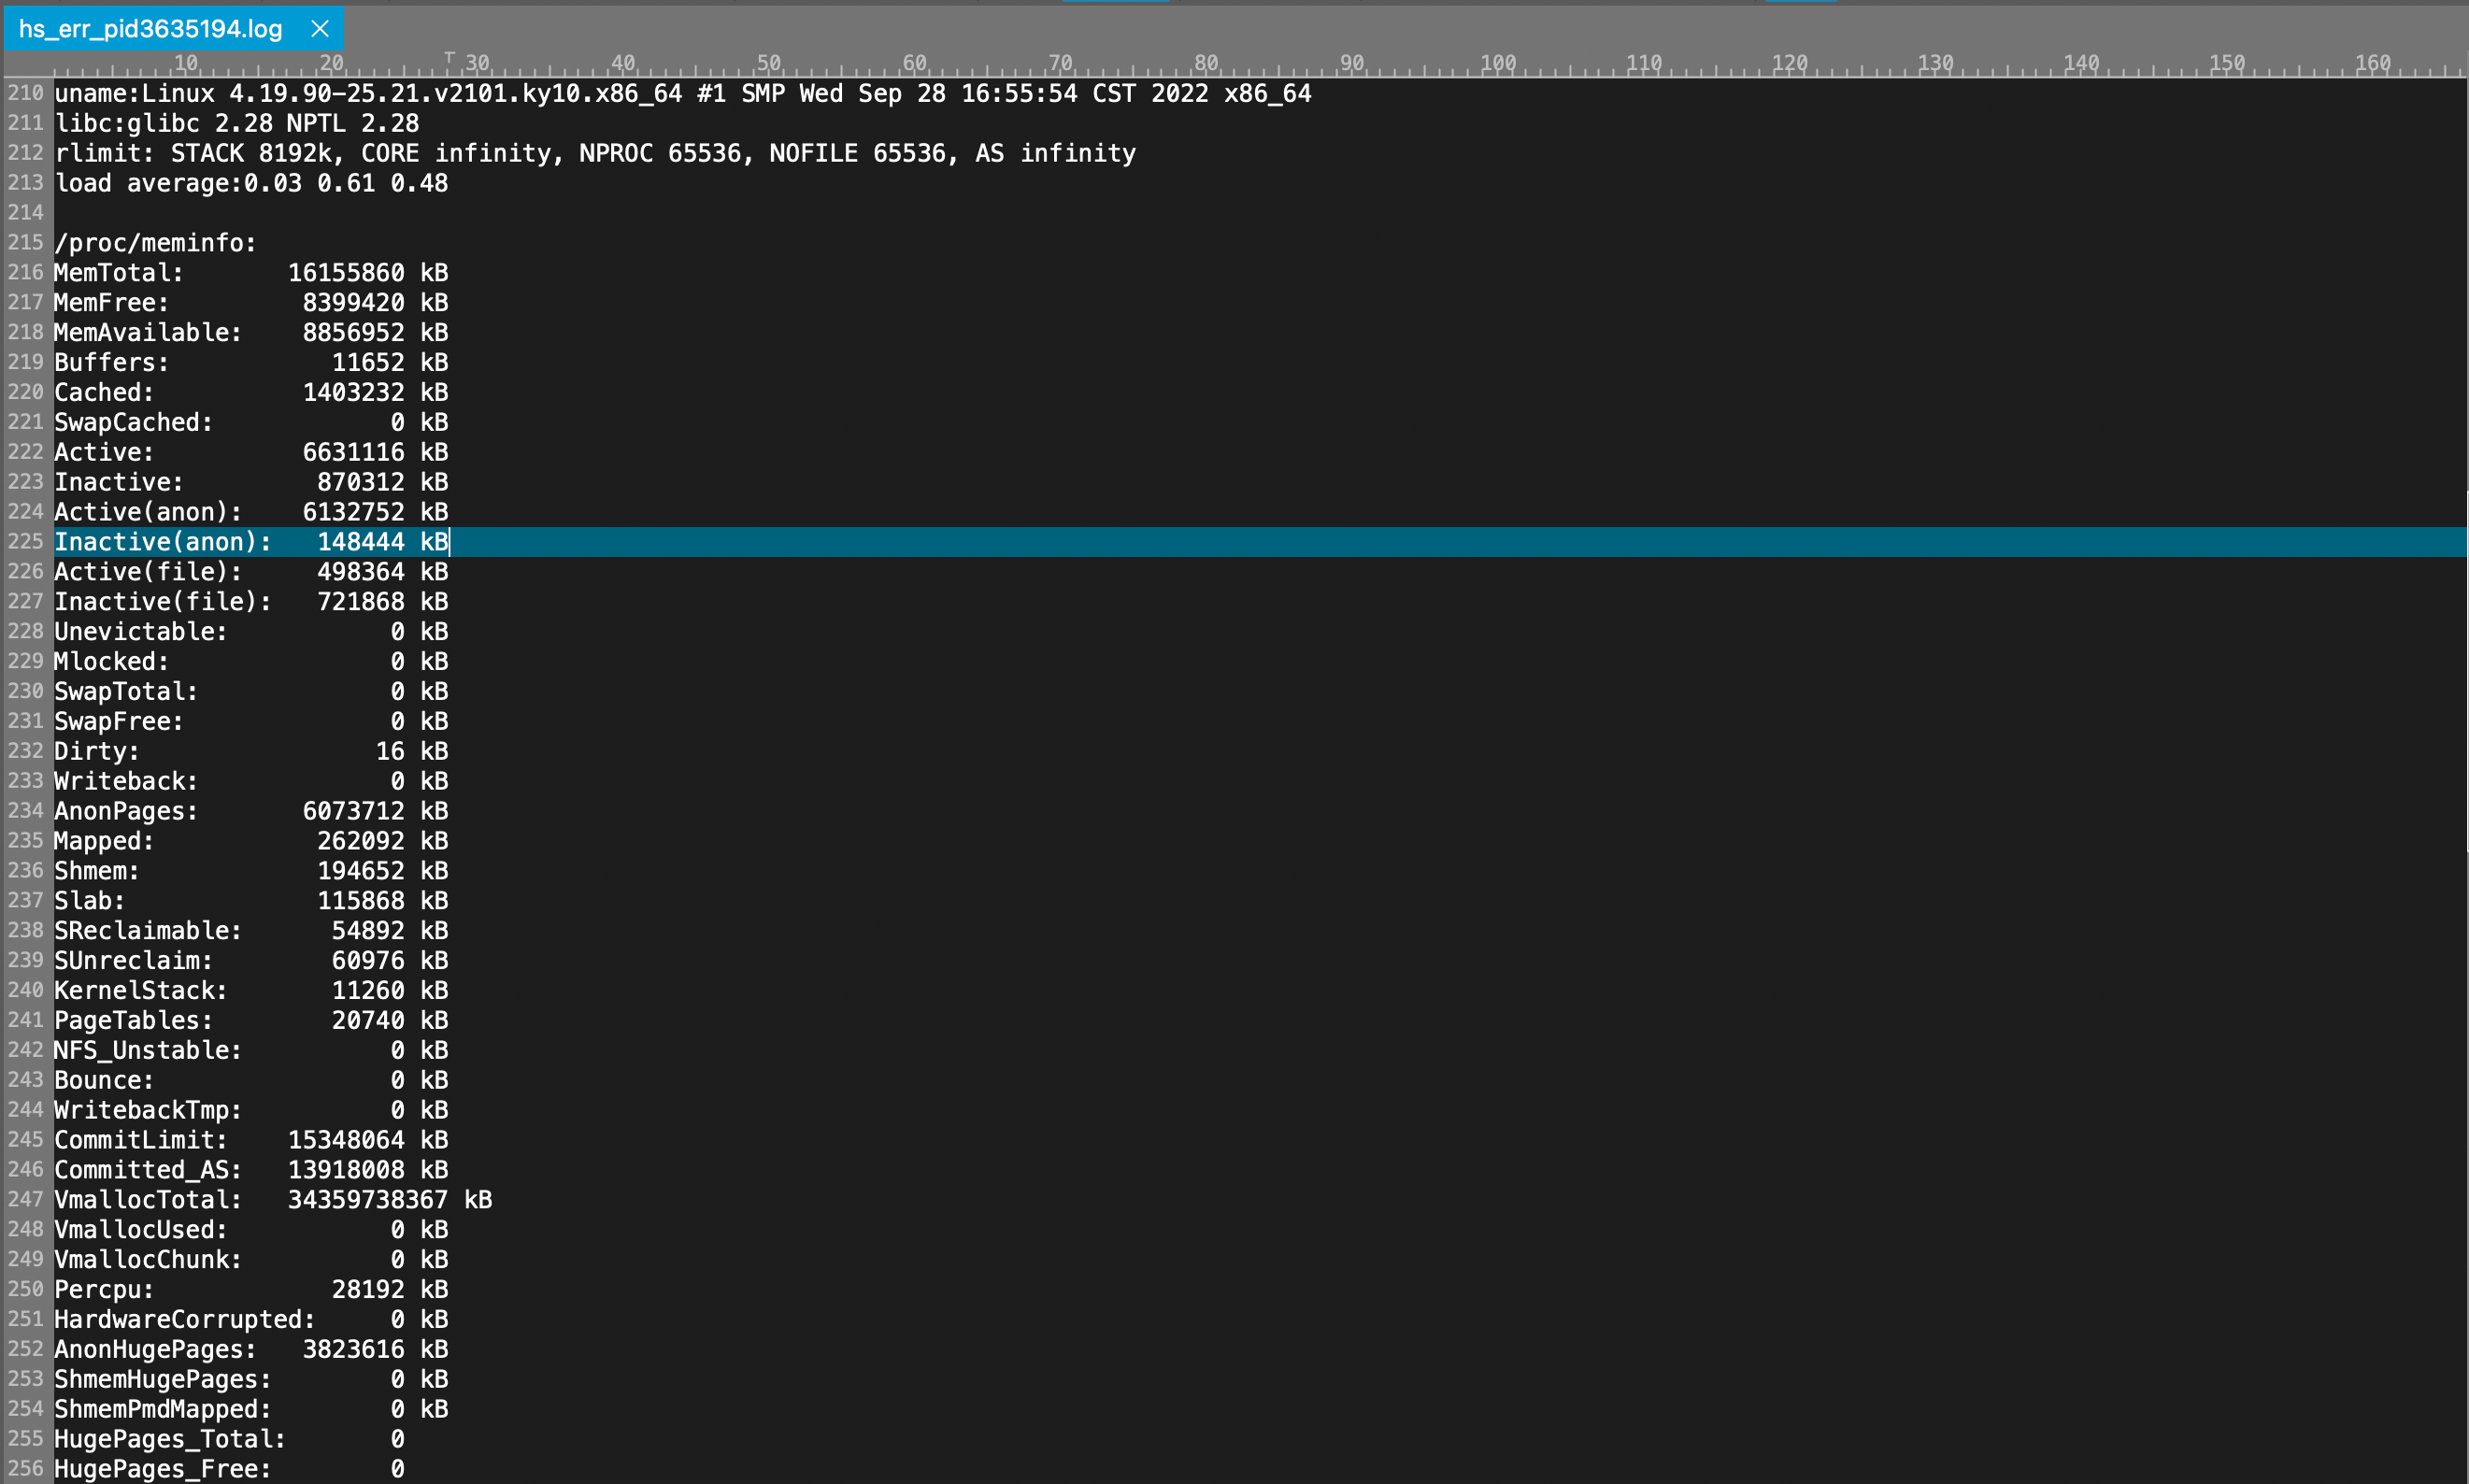Click the MemFree value 8399420
The height and width of the screenshot is (1484, 2469).
point(355,302)
